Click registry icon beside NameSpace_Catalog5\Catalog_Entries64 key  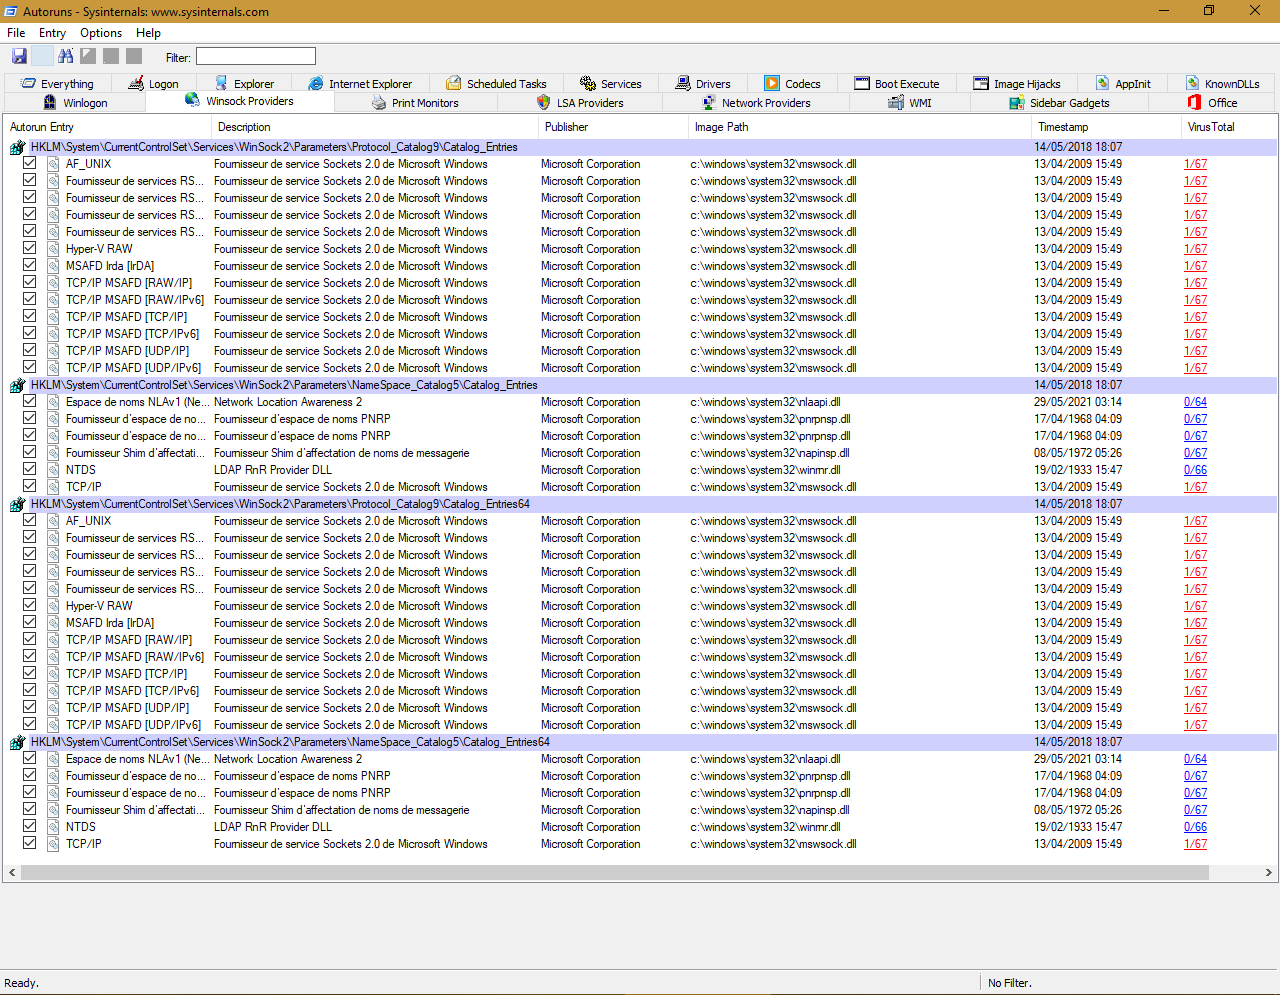click(x=17, y=742)
